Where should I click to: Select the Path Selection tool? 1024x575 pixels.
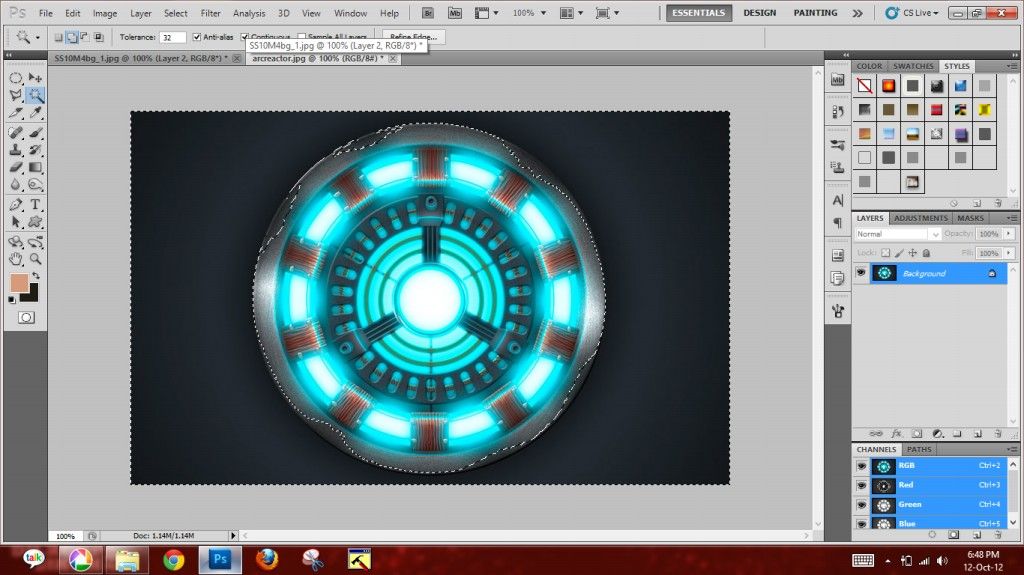(16, 223)
